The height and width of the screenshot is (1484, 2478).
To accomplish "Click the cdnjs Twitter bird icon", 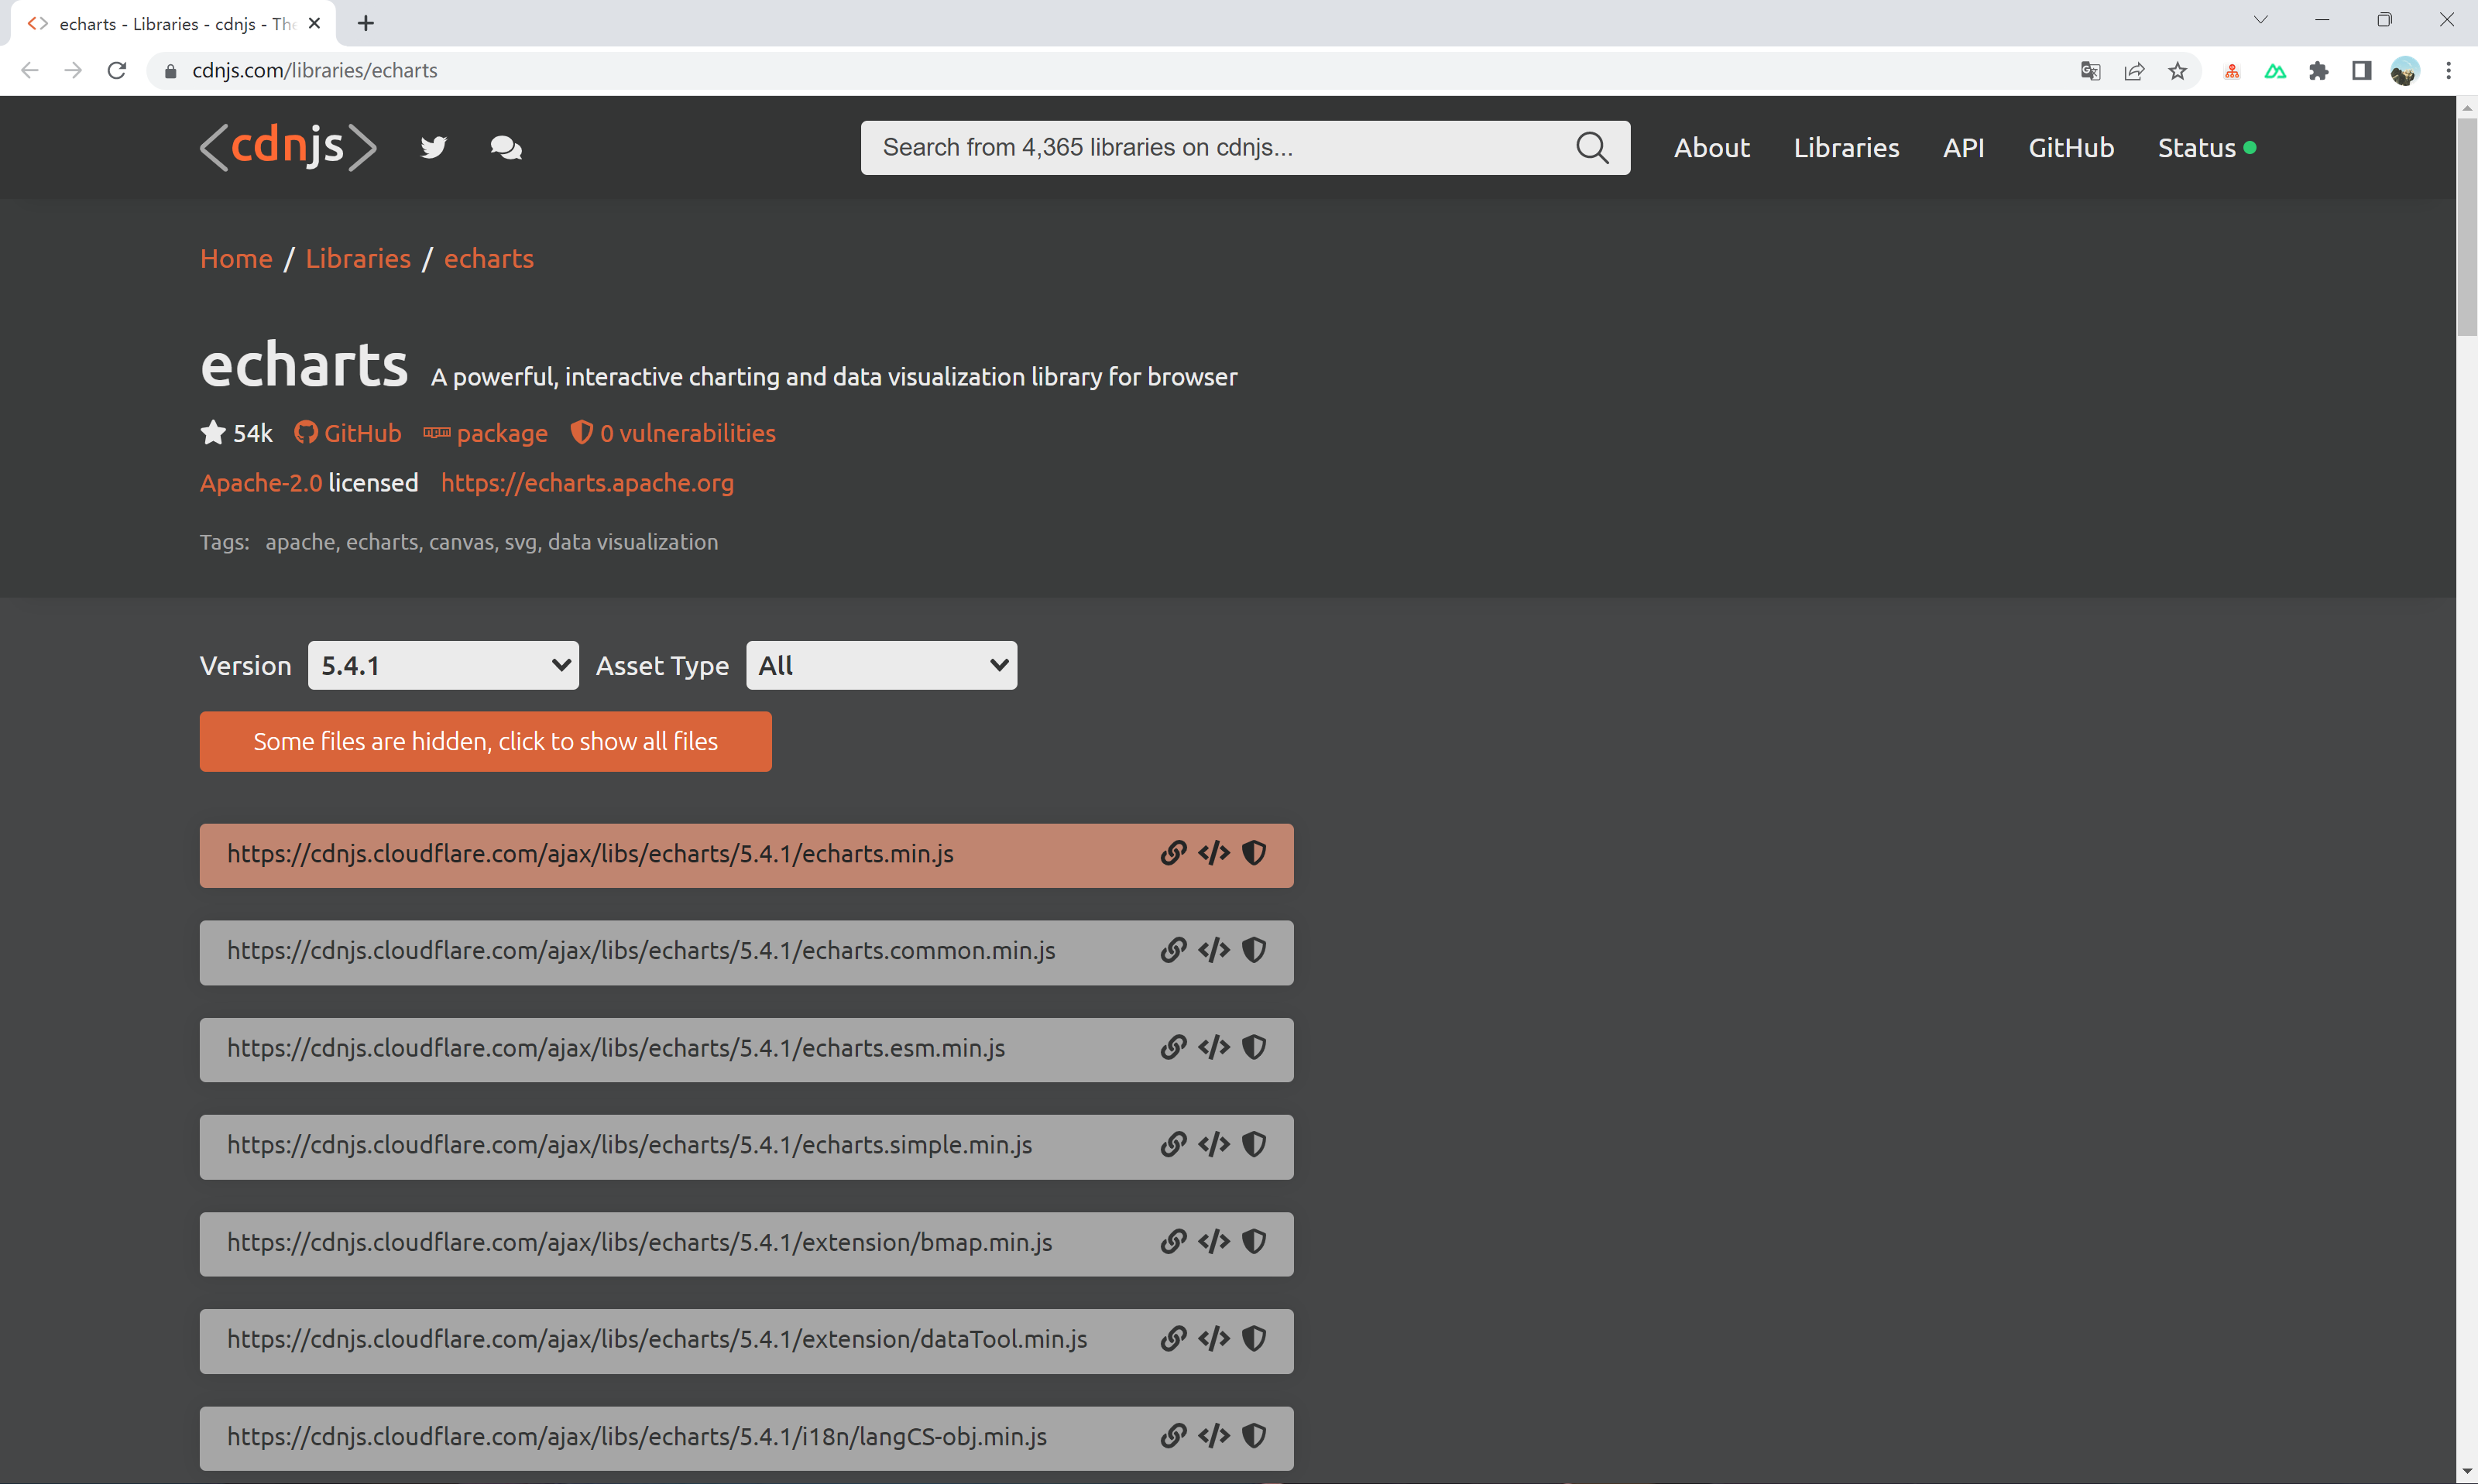I will 433,148.
